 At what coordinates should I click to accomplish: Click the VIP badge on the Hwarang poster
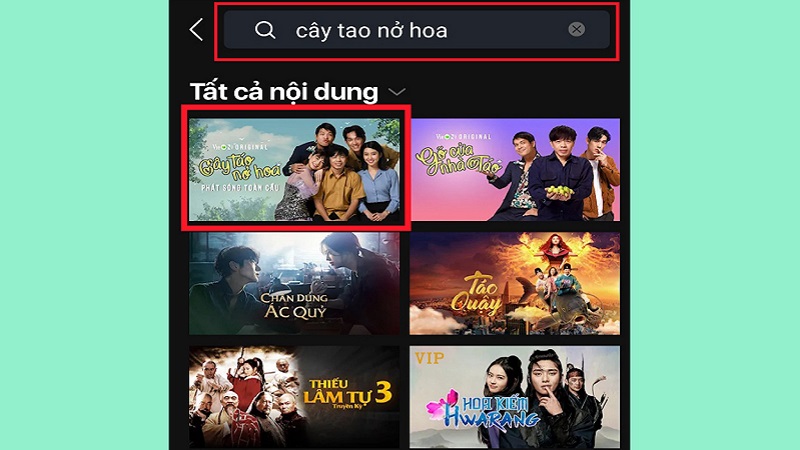[x=430, y=358]
